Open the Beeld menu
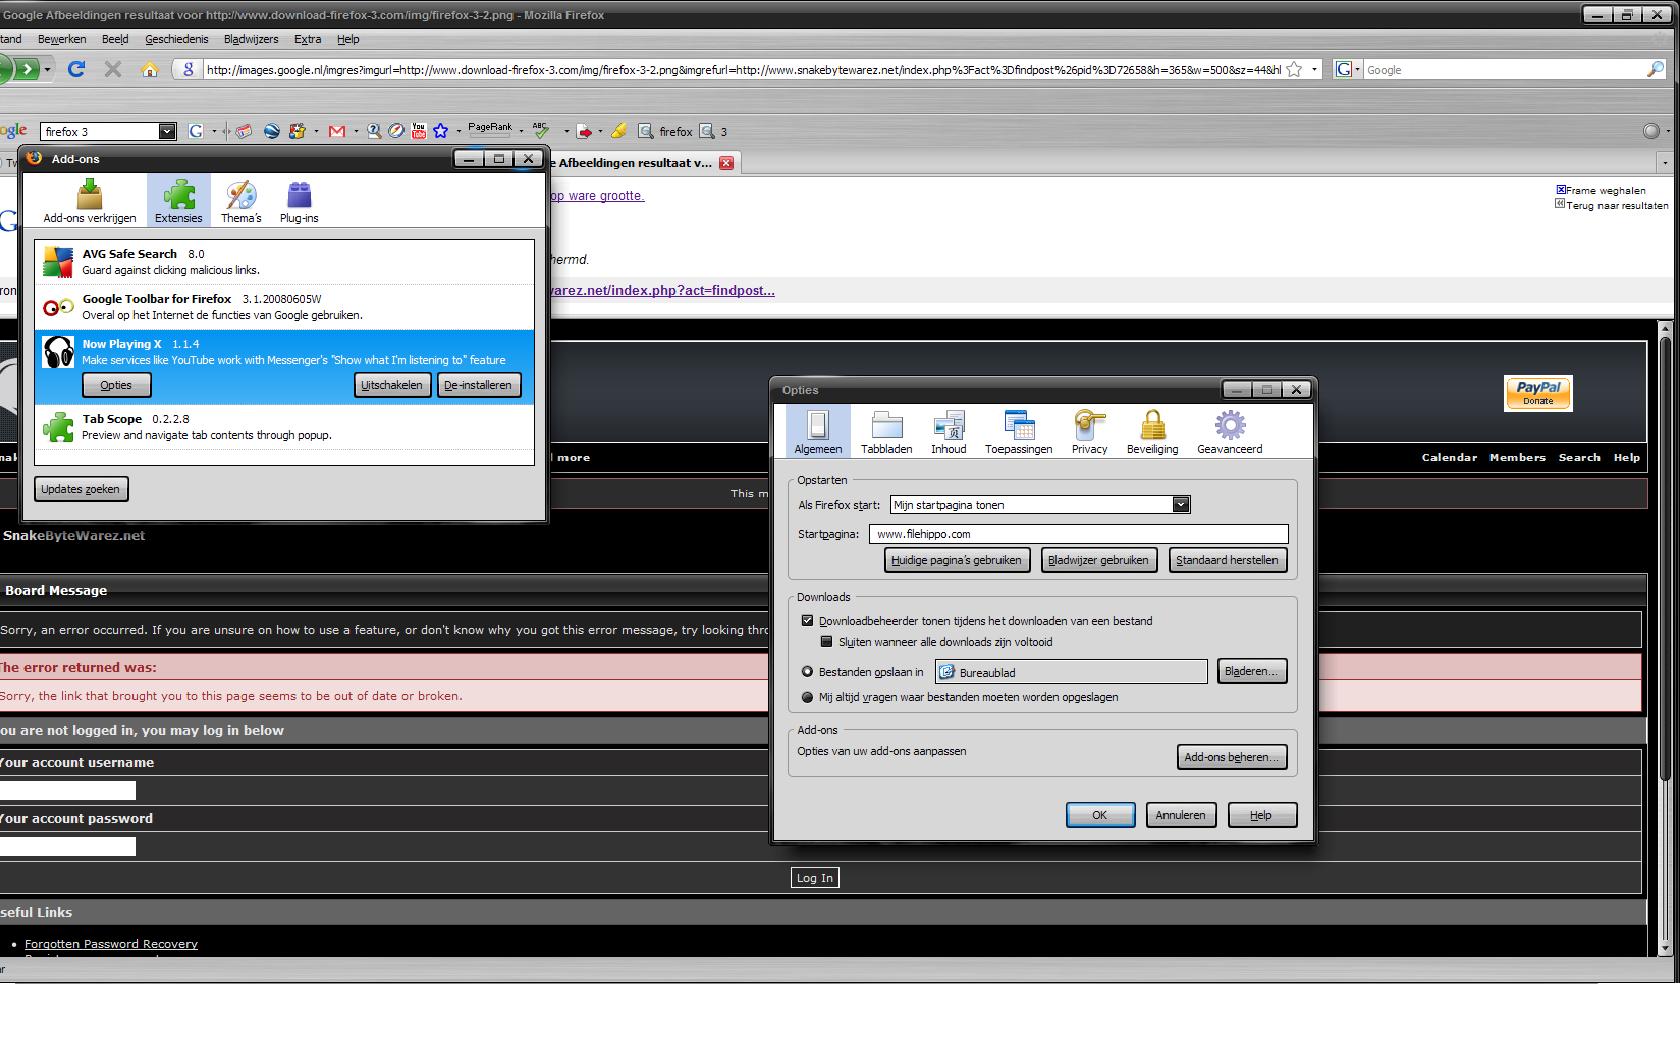The image size is (1680, 1050). click(x=115, y=39)
